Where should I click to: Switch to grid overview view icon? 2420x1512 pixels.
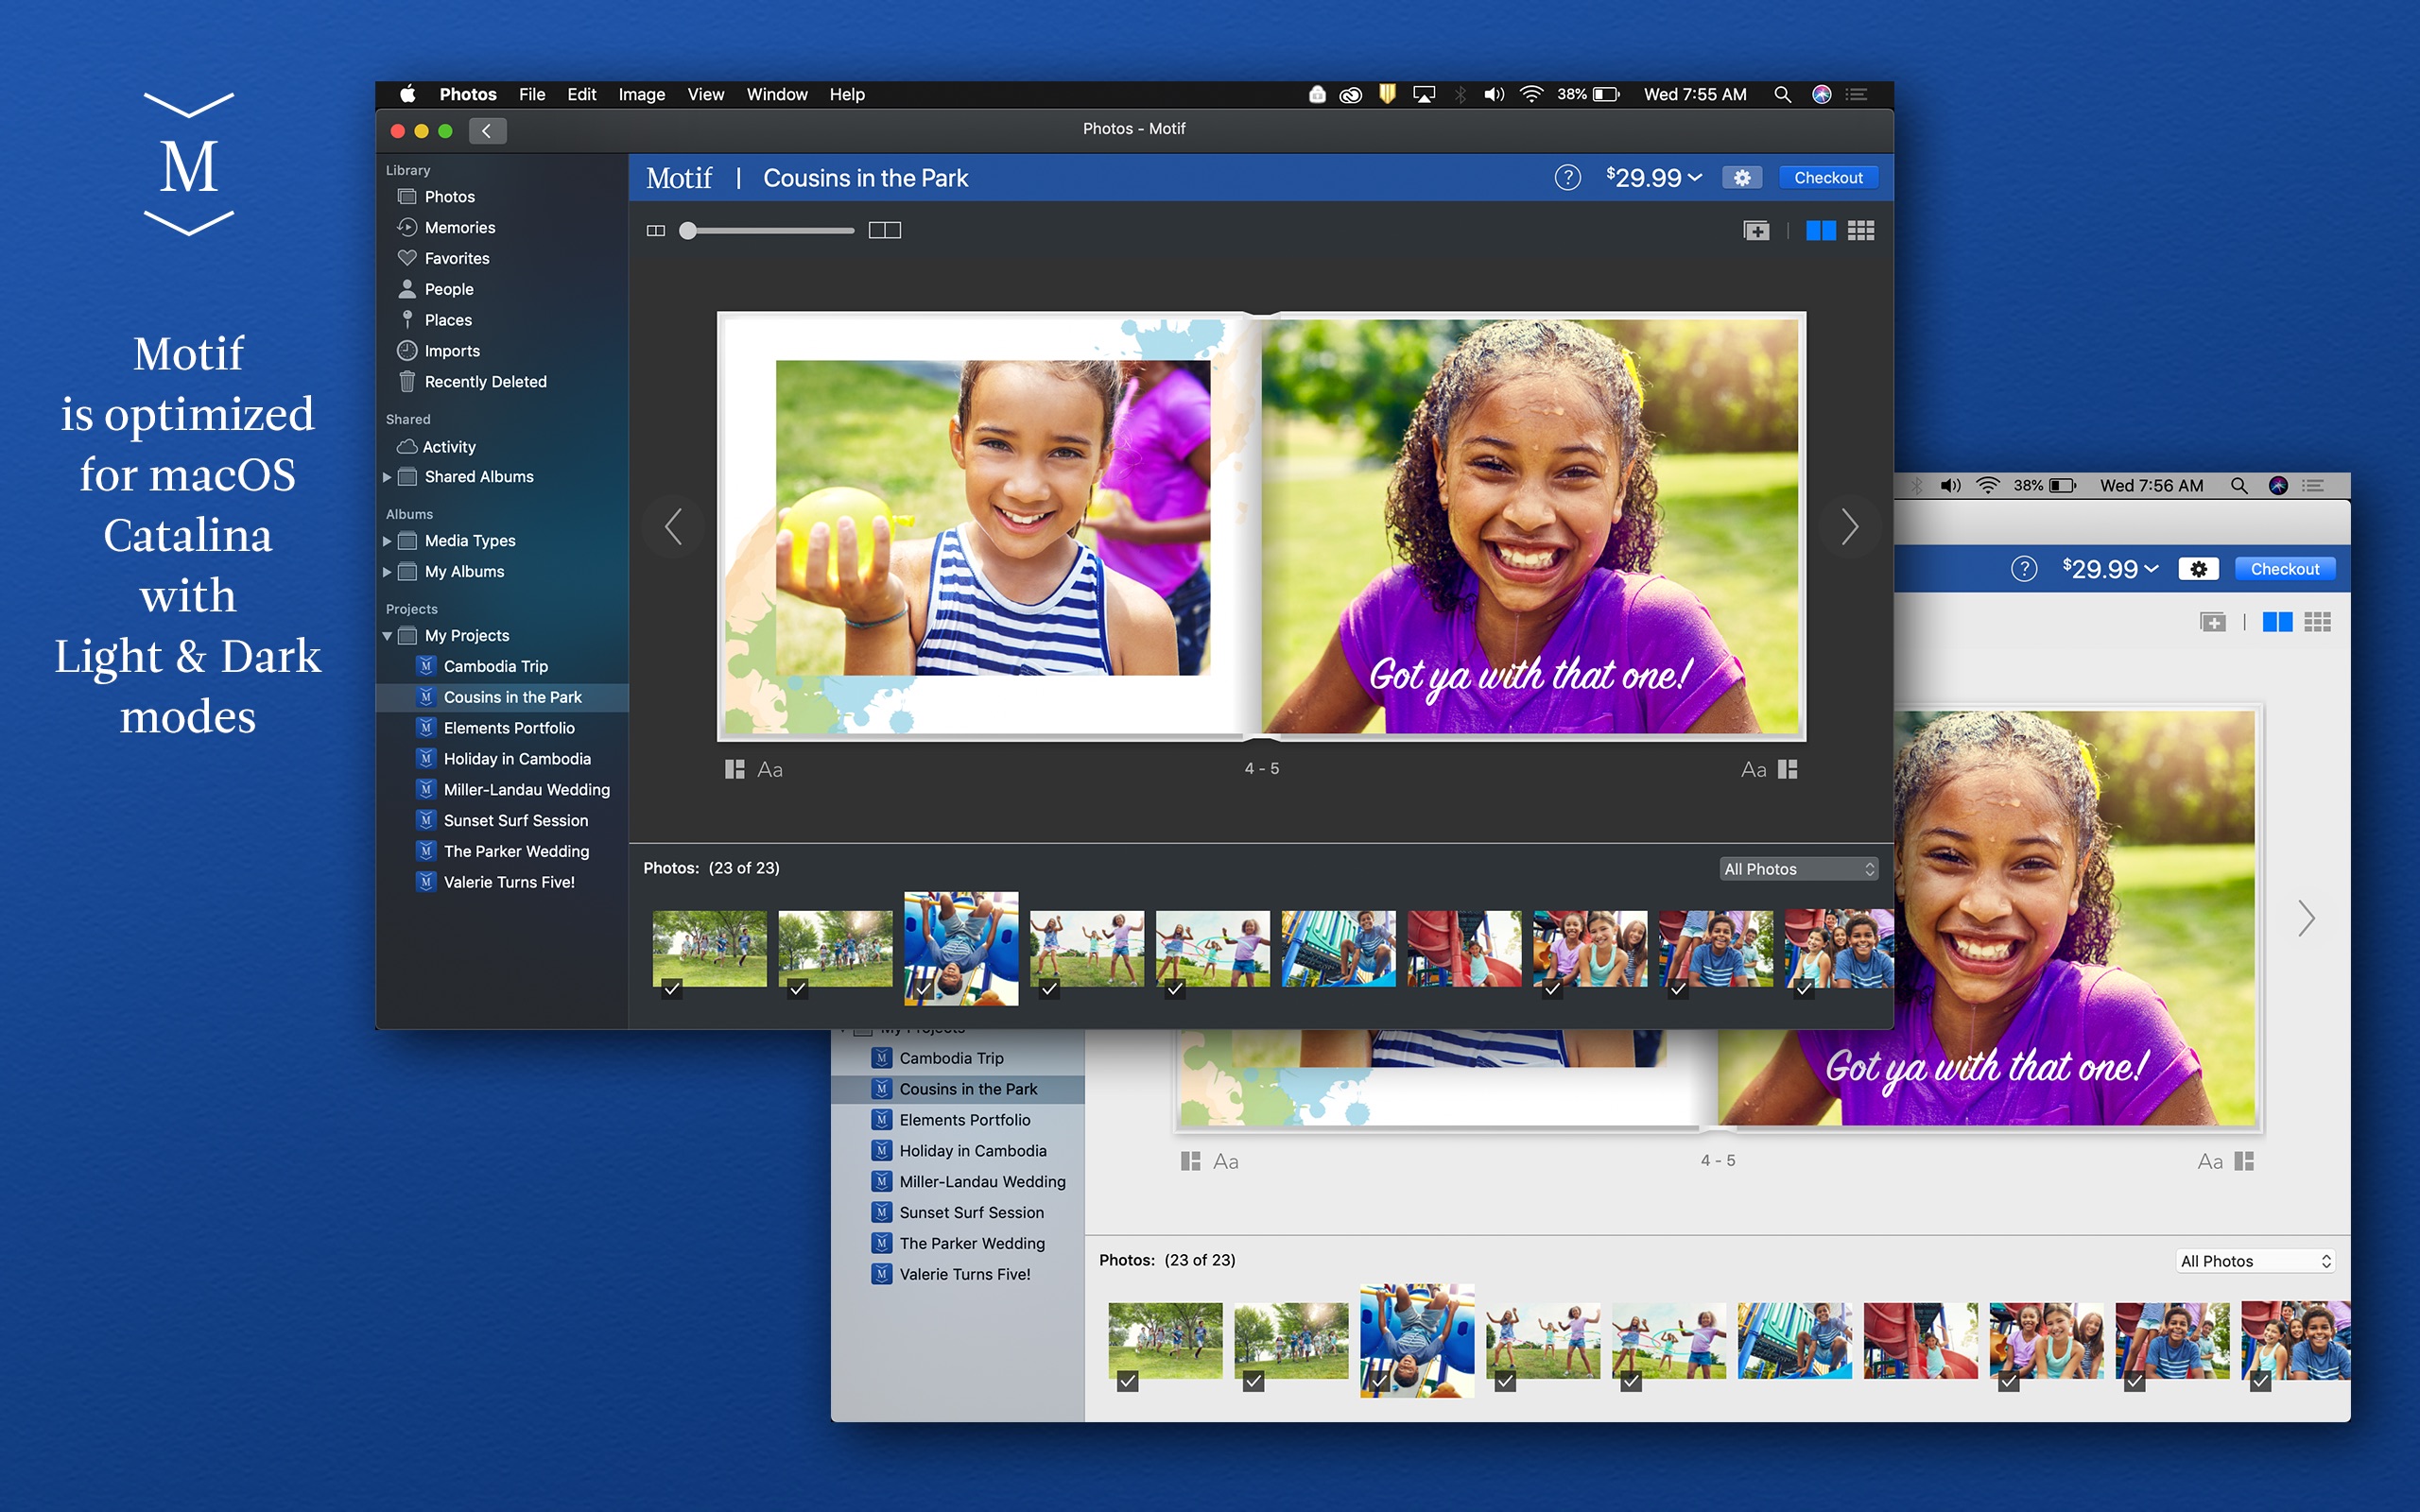click(x=1860, y=231)
